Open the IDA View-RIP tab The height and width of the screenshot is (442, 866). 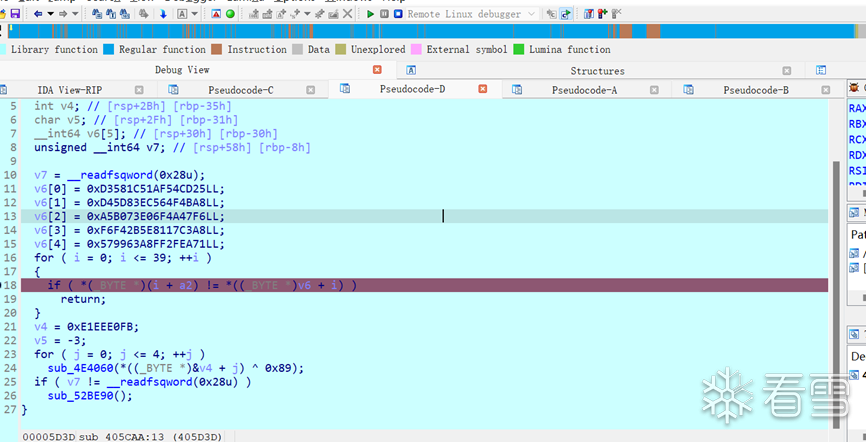pyautogui.click(x=70, y=90)
